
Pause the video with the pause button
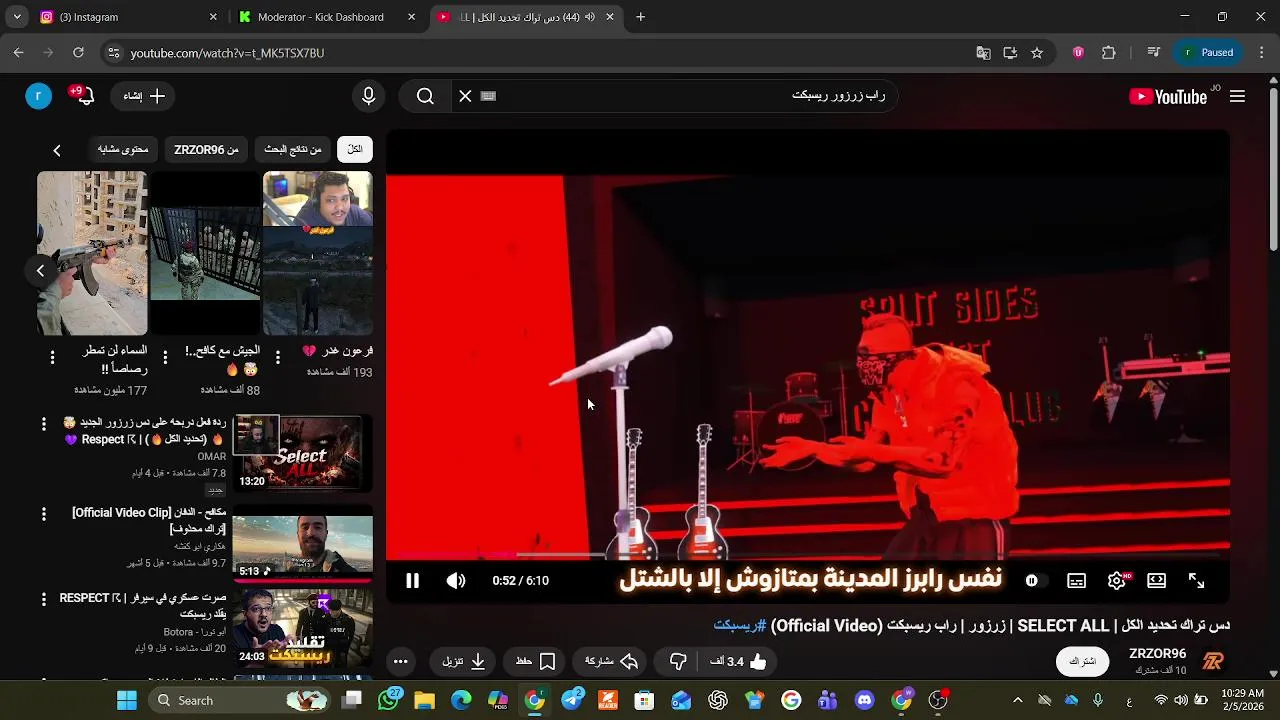pos(412,581)
